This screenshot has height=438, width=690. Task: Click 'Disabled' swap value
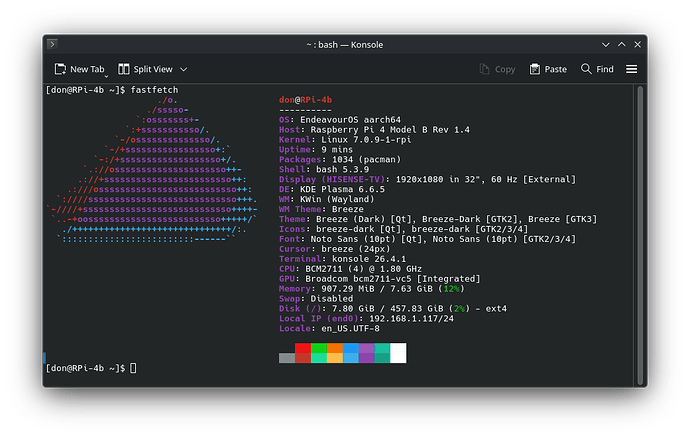tap(332, 299)
